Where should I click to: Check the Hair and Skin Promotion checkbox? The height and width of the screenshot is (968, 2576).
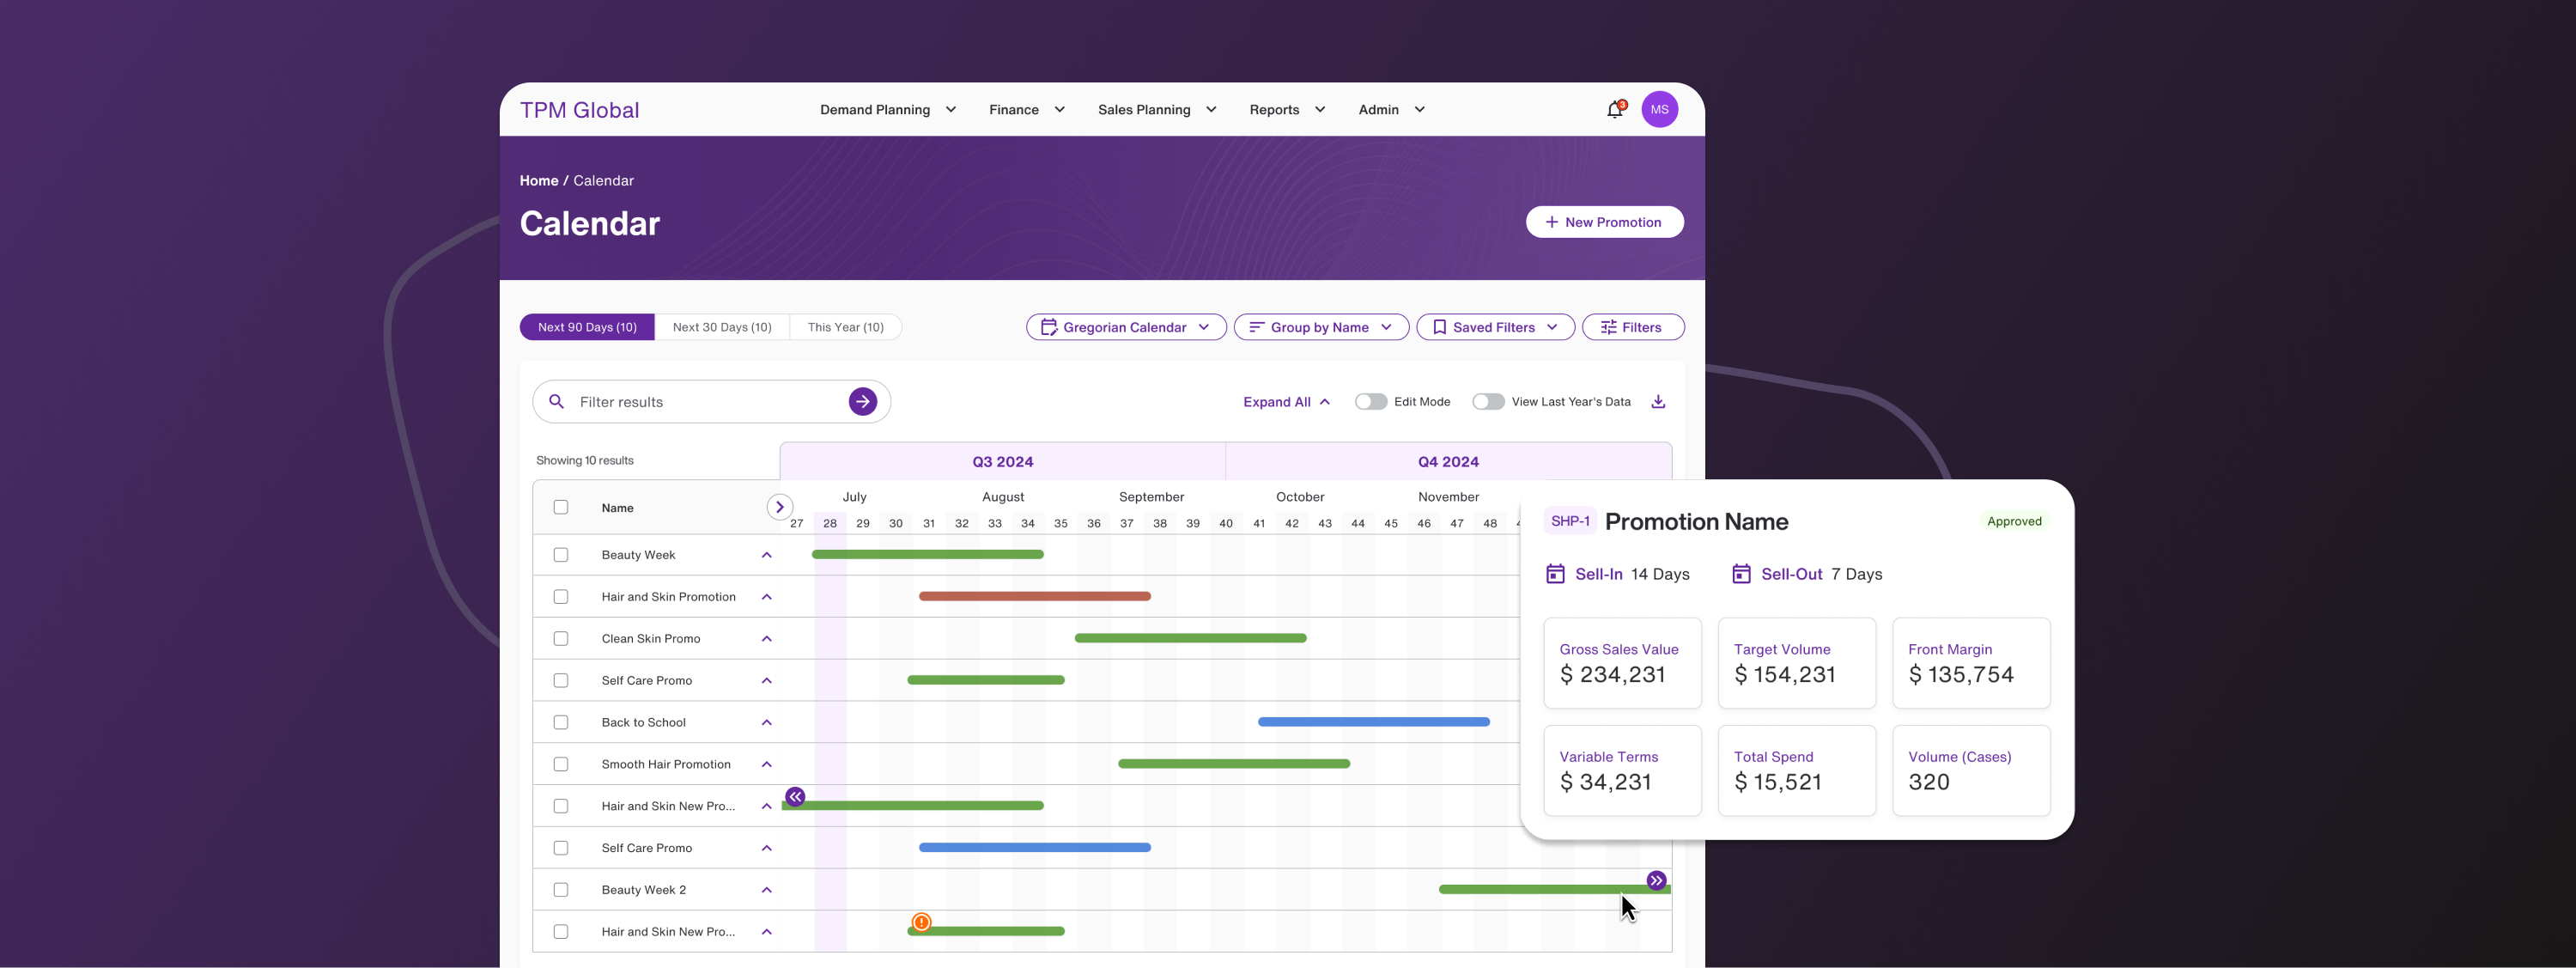coord(561,597)
